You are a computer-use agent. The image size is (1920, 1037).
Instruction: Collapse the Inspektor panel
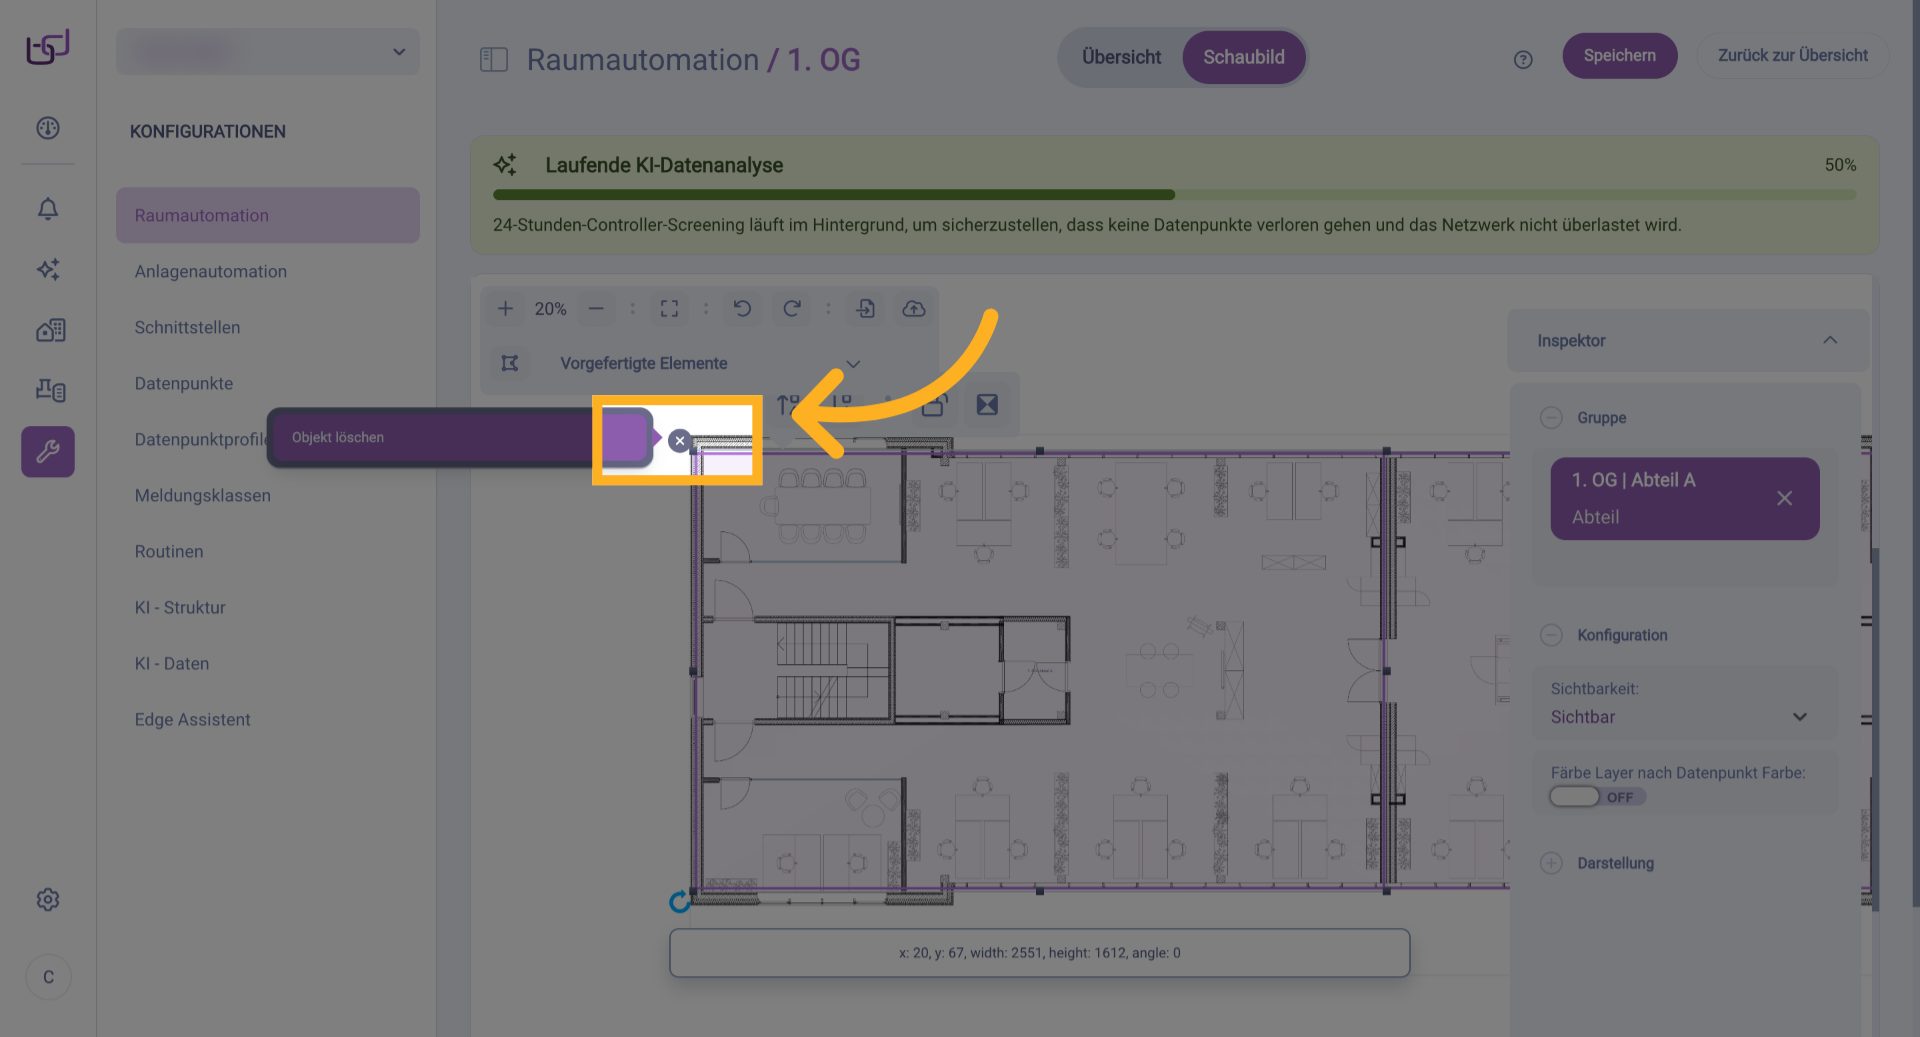1829,341
